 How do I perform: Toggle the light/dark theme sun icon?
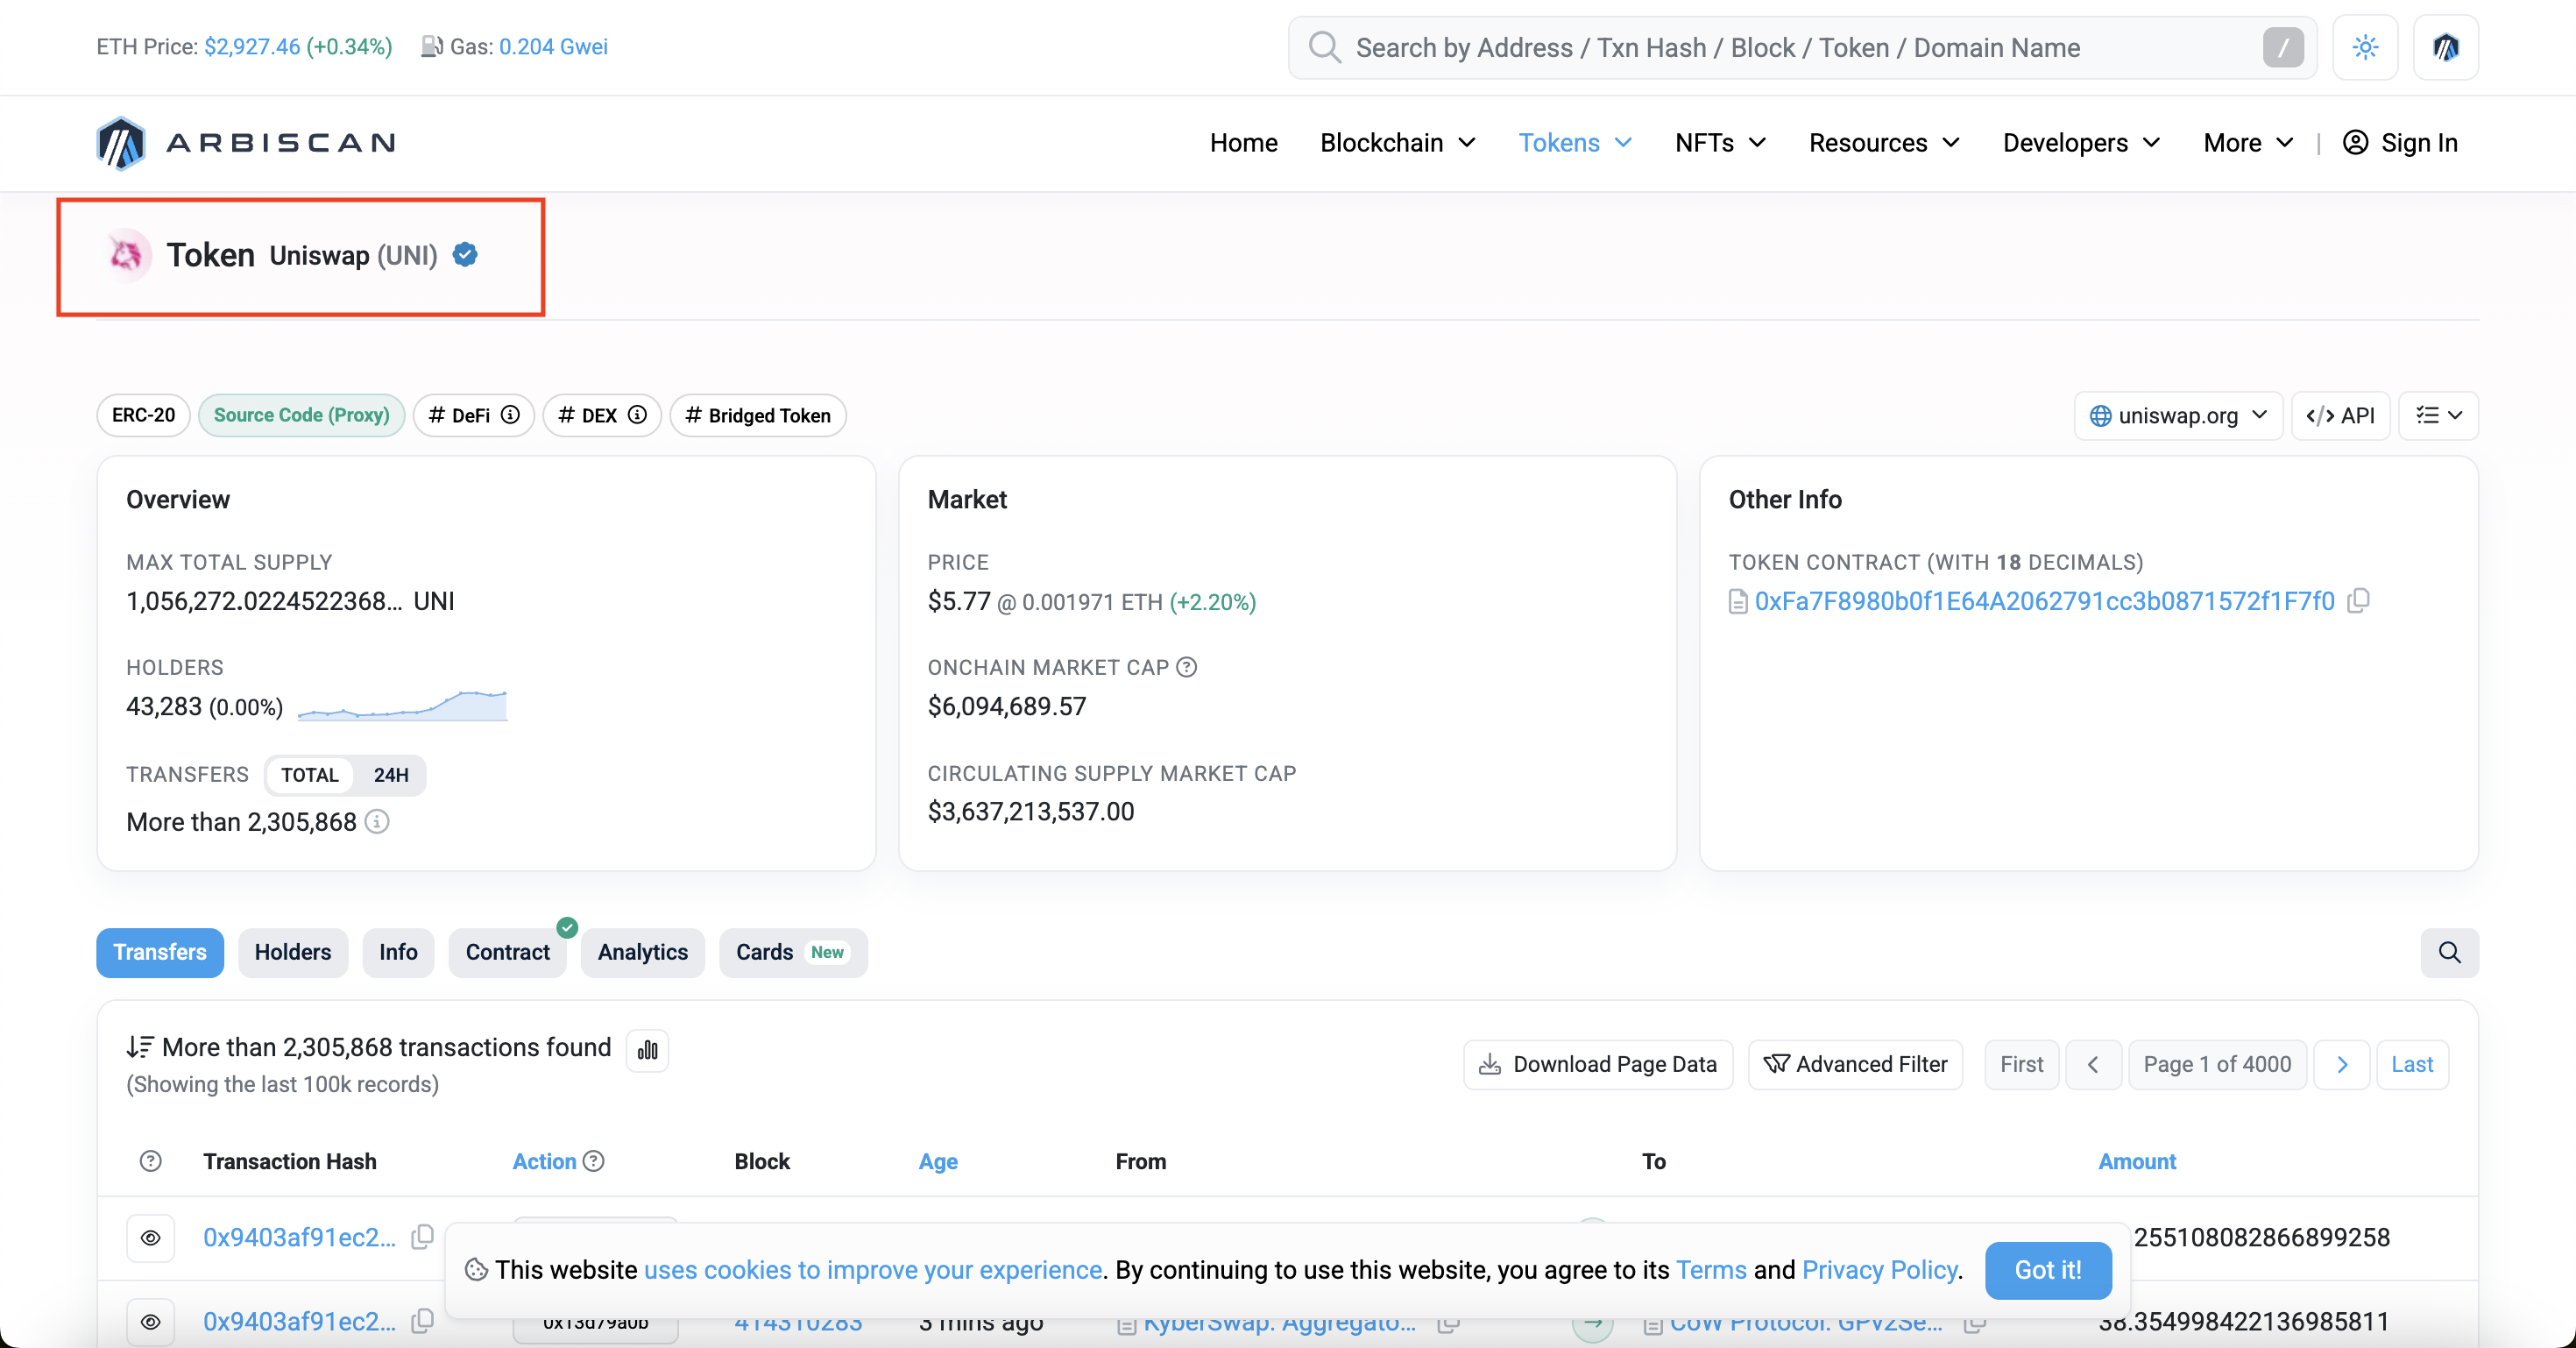coord(2364,47)
